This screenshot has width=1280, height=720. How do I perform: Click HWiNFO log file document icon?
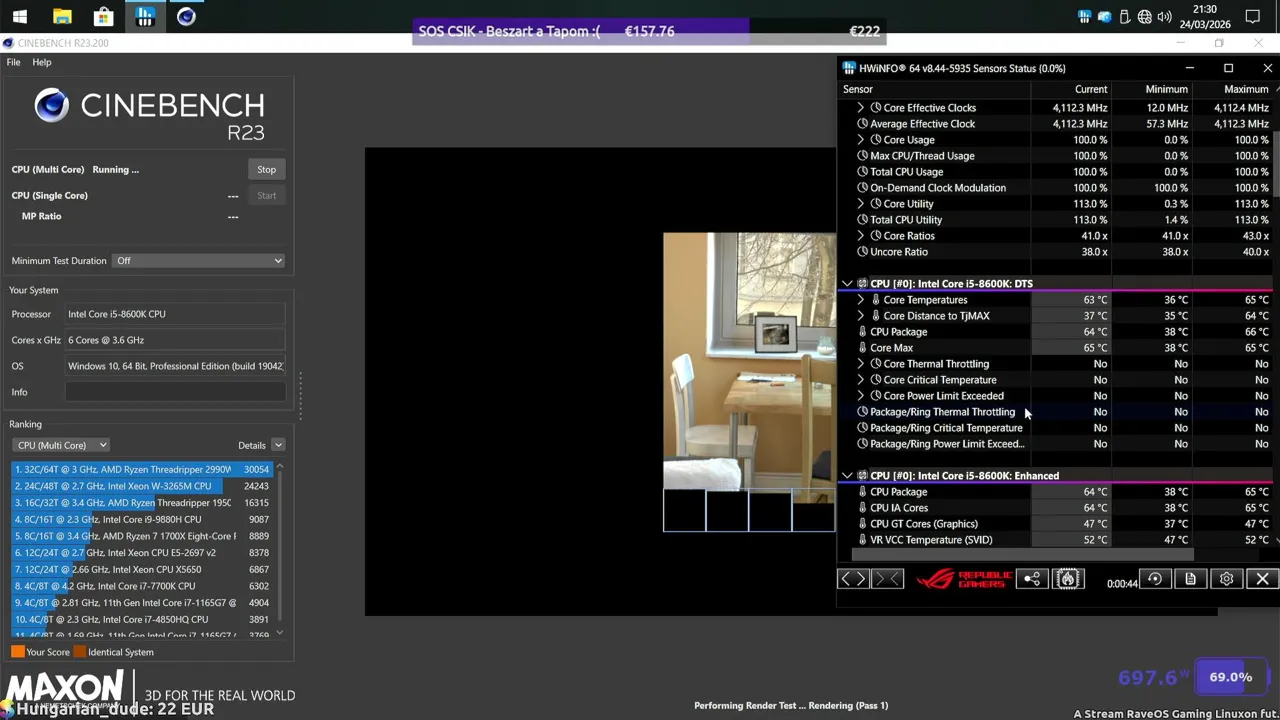click(1190, 579)
